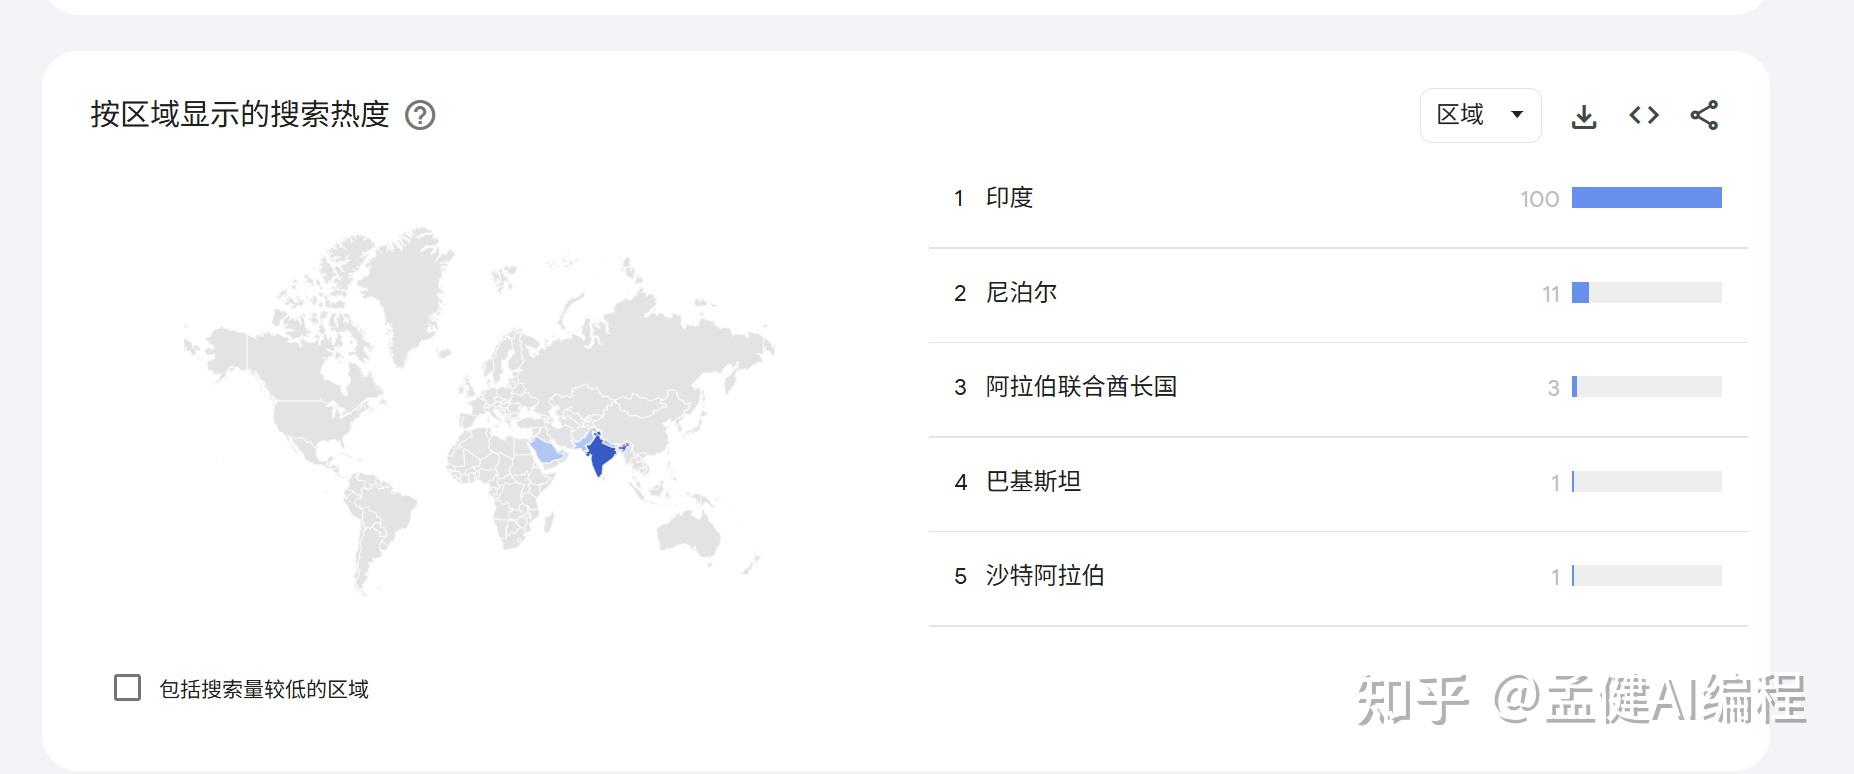1854x774 pixels.
Task: Select 巴基斯坦 in the region list
Action: (1033, 482)
